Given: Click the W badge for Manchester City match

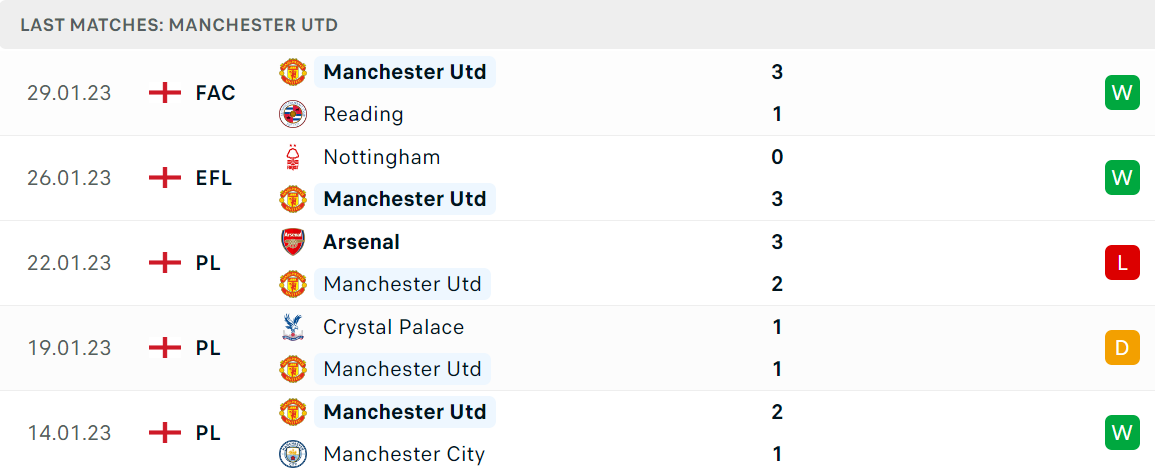Looking at the screenshot, I should pos(1122,432).
